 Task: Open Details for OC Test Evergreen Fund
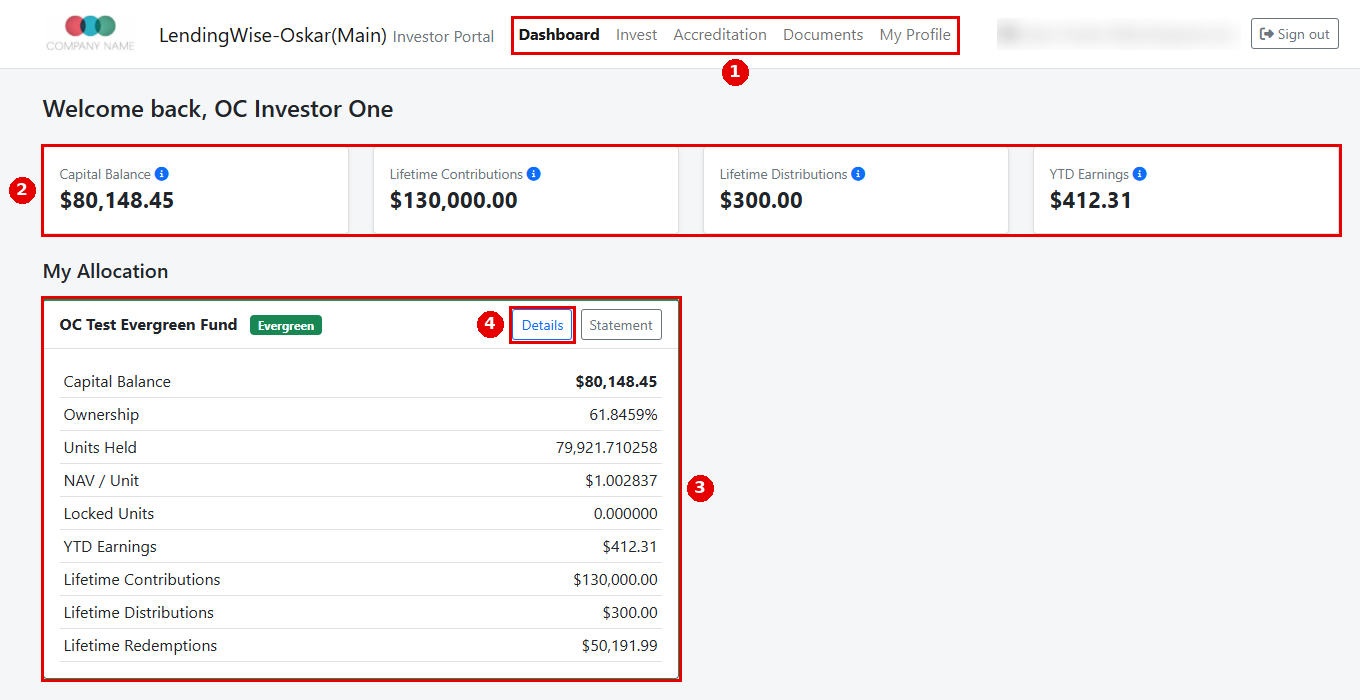pyautogui.click(x=543, y=325)
